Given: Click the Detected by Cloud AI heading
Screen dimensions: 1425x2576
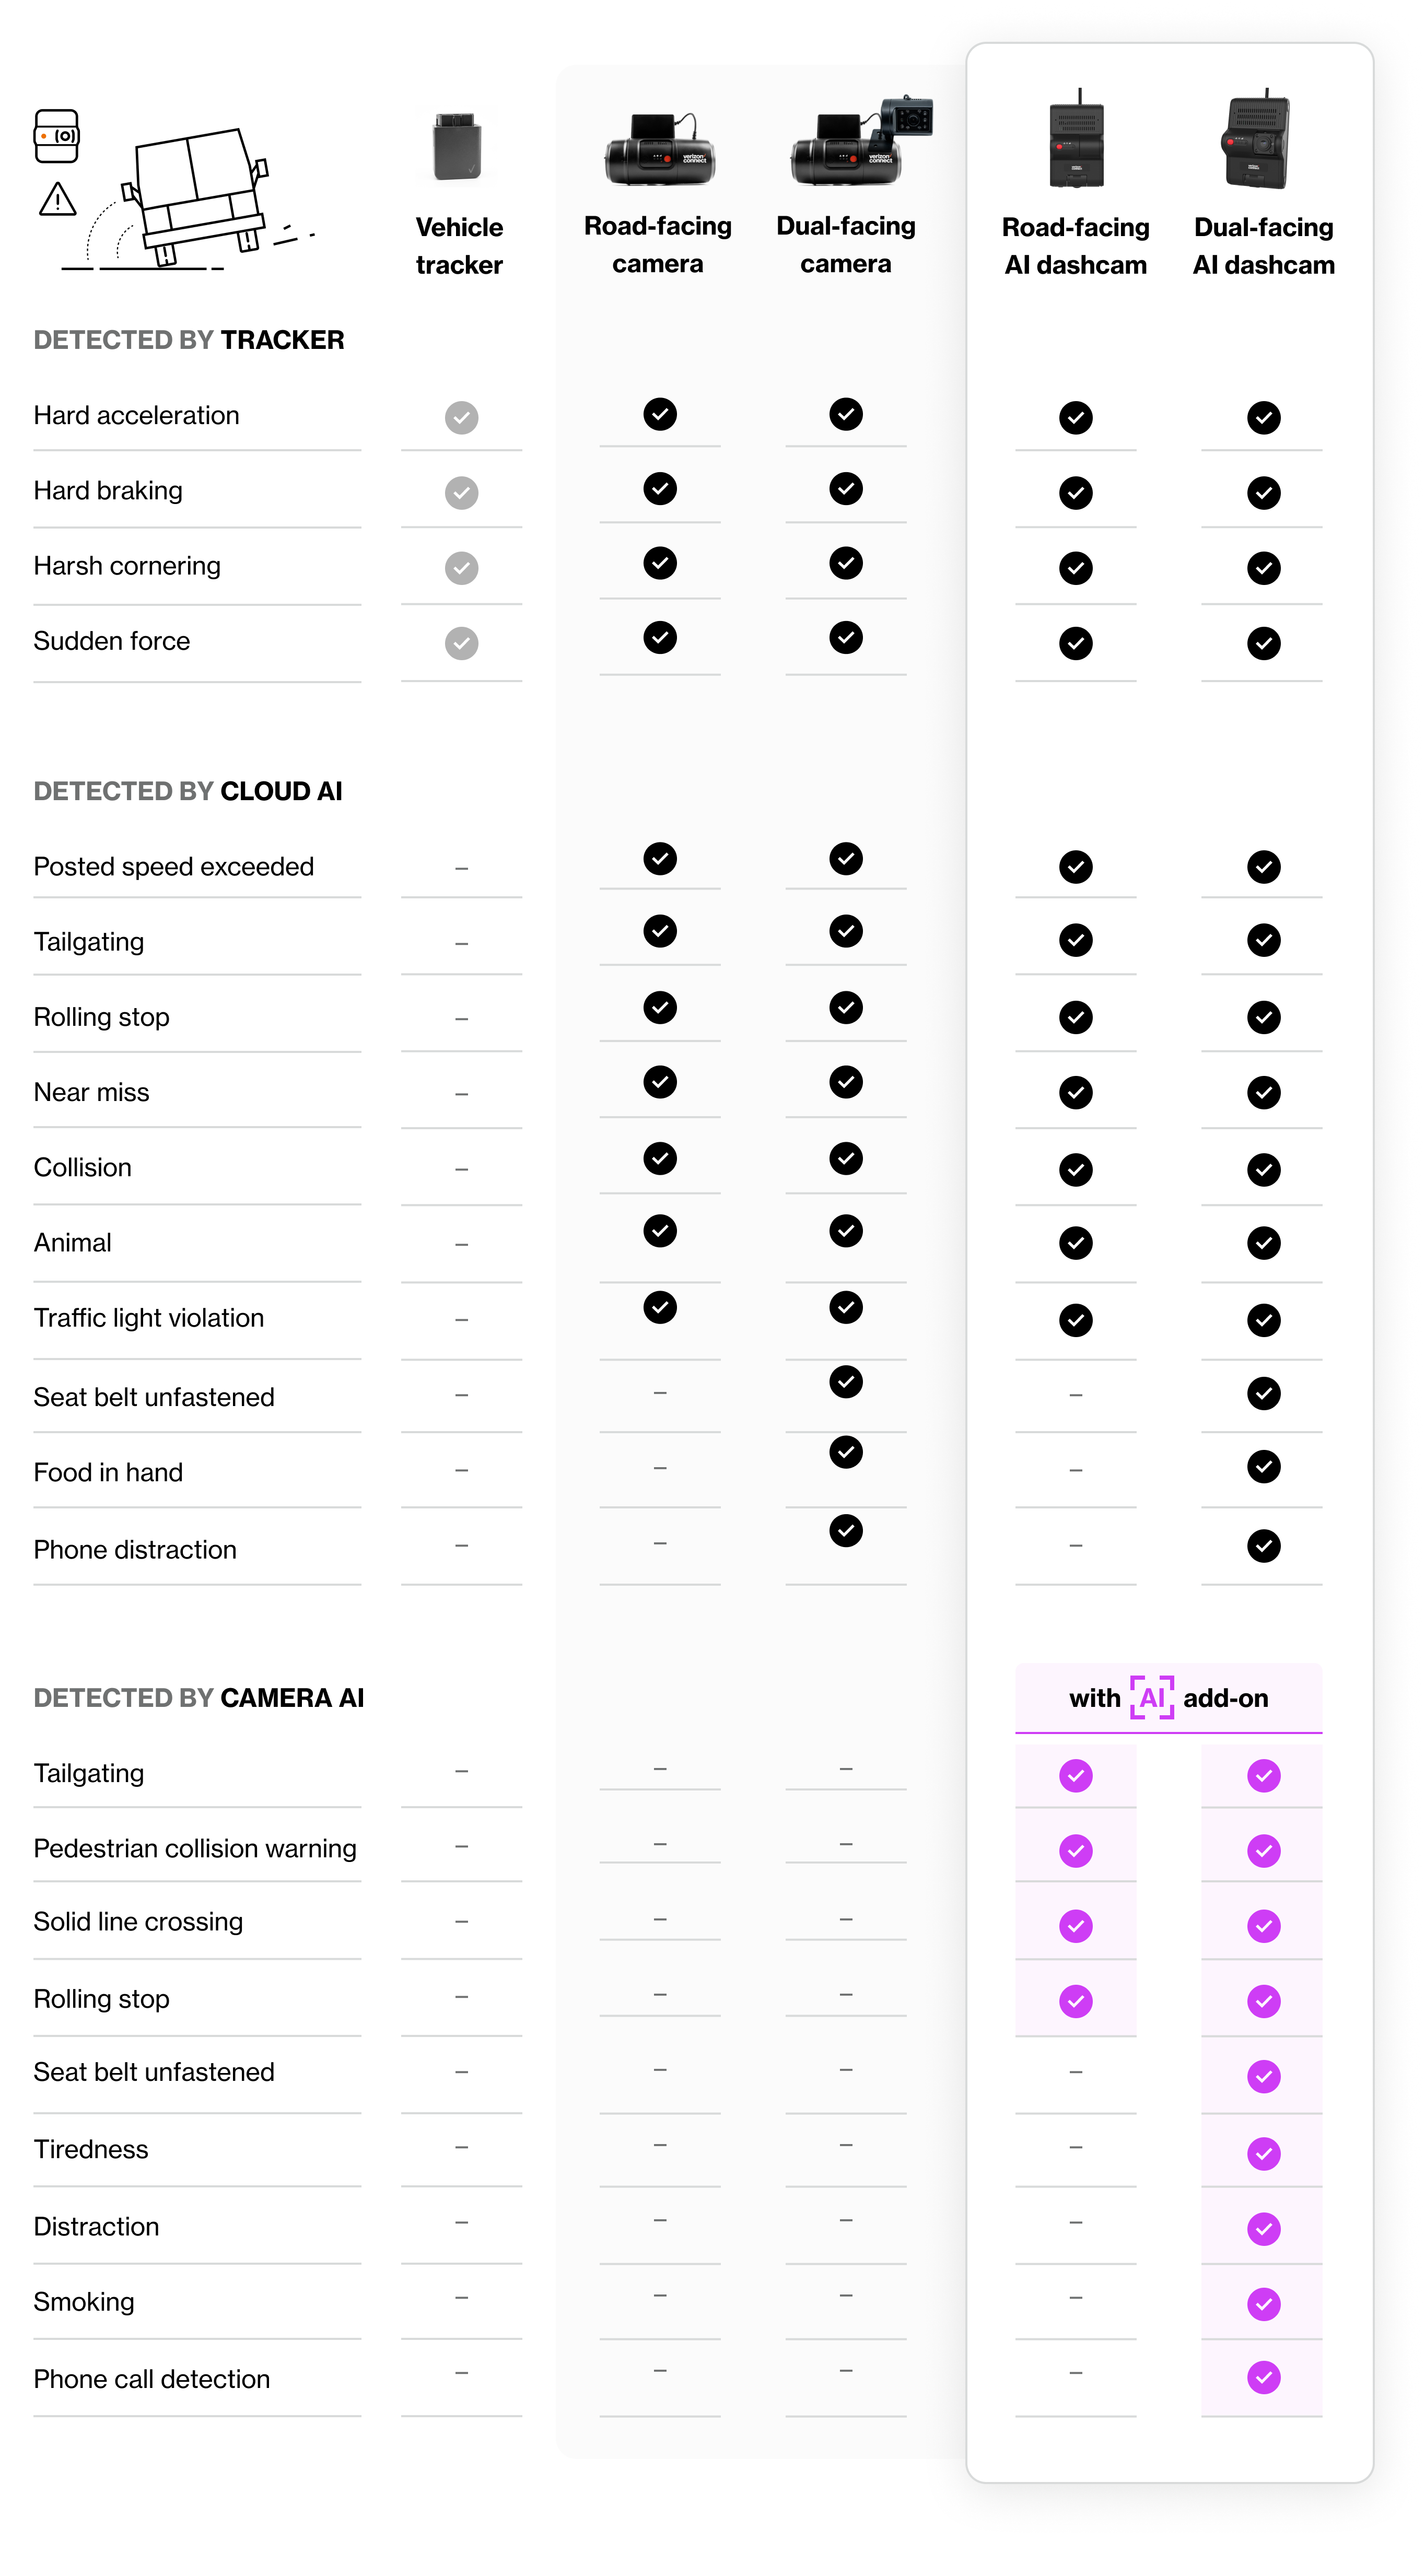Looking at the screenshot, I should coord(188,791).
